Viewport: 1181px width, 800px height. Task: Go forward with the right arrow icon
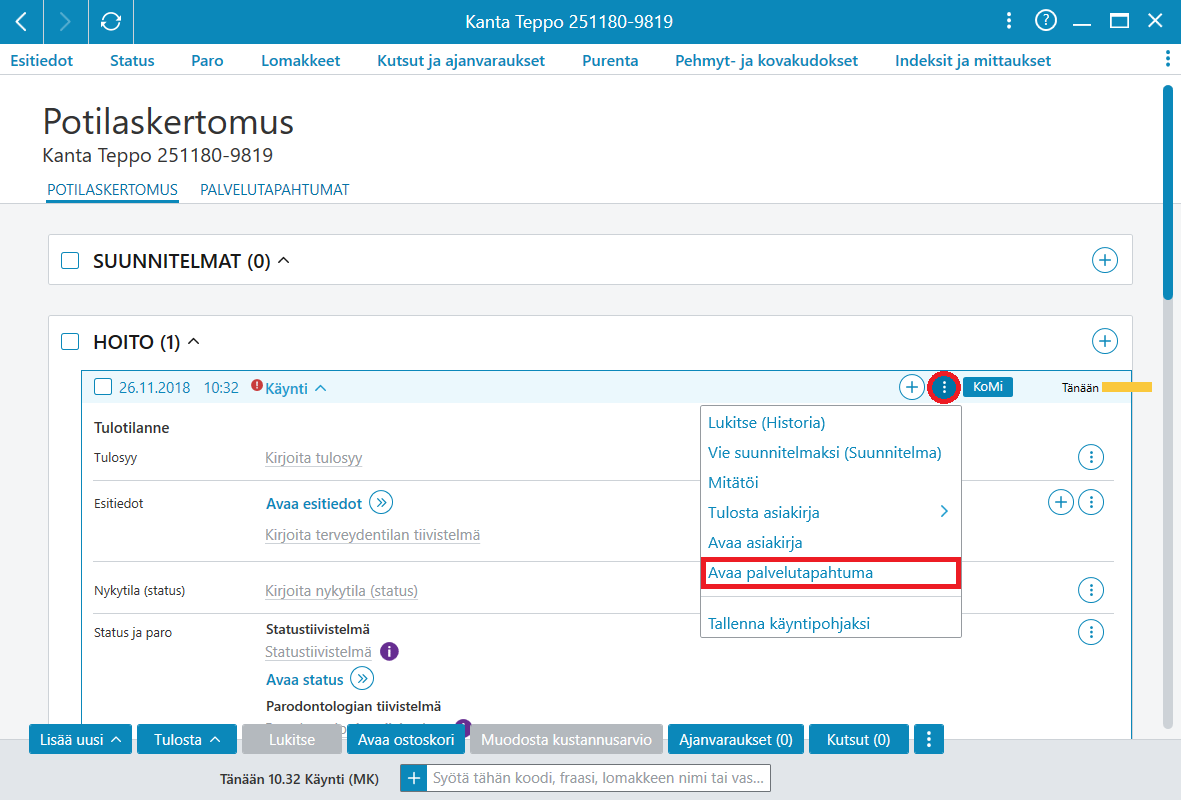coord(66,22)
